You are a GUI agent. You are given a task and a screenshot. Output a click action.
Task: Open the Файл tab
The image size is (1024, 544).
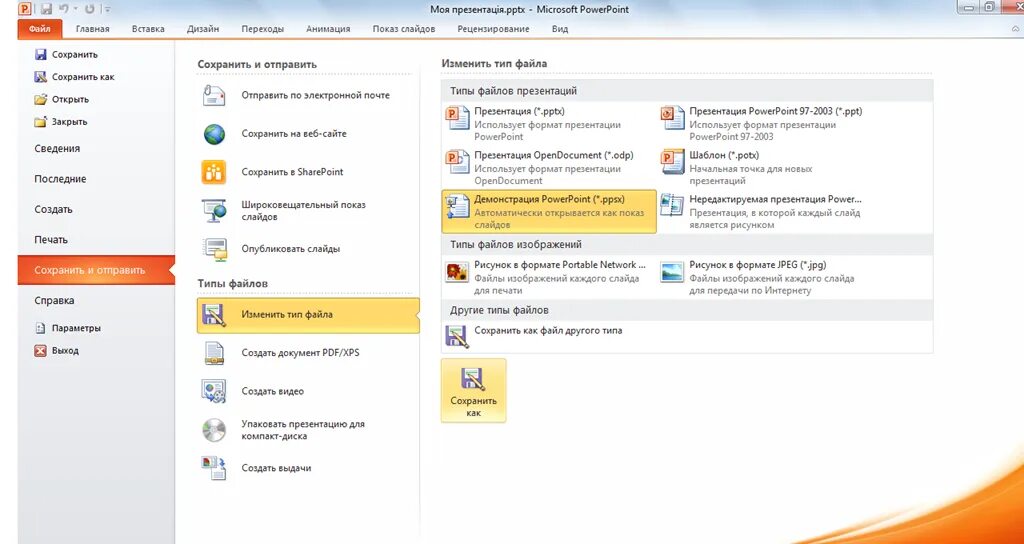tap(40, 29)
